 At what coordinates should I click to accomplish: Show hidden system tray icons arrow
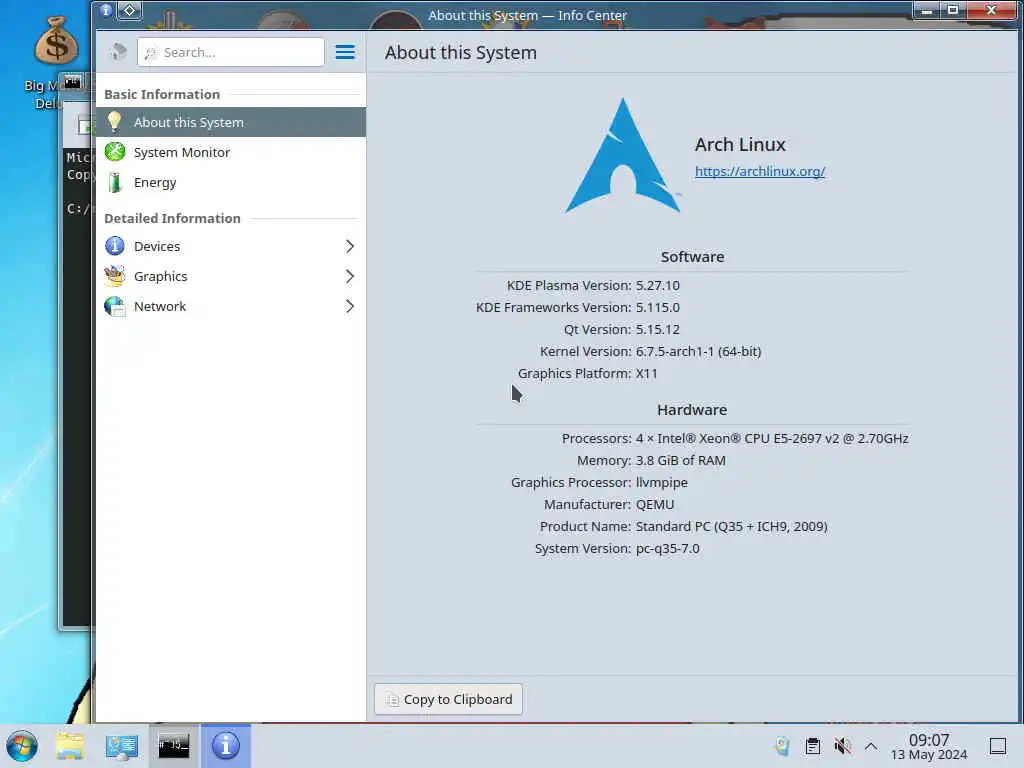871,746
